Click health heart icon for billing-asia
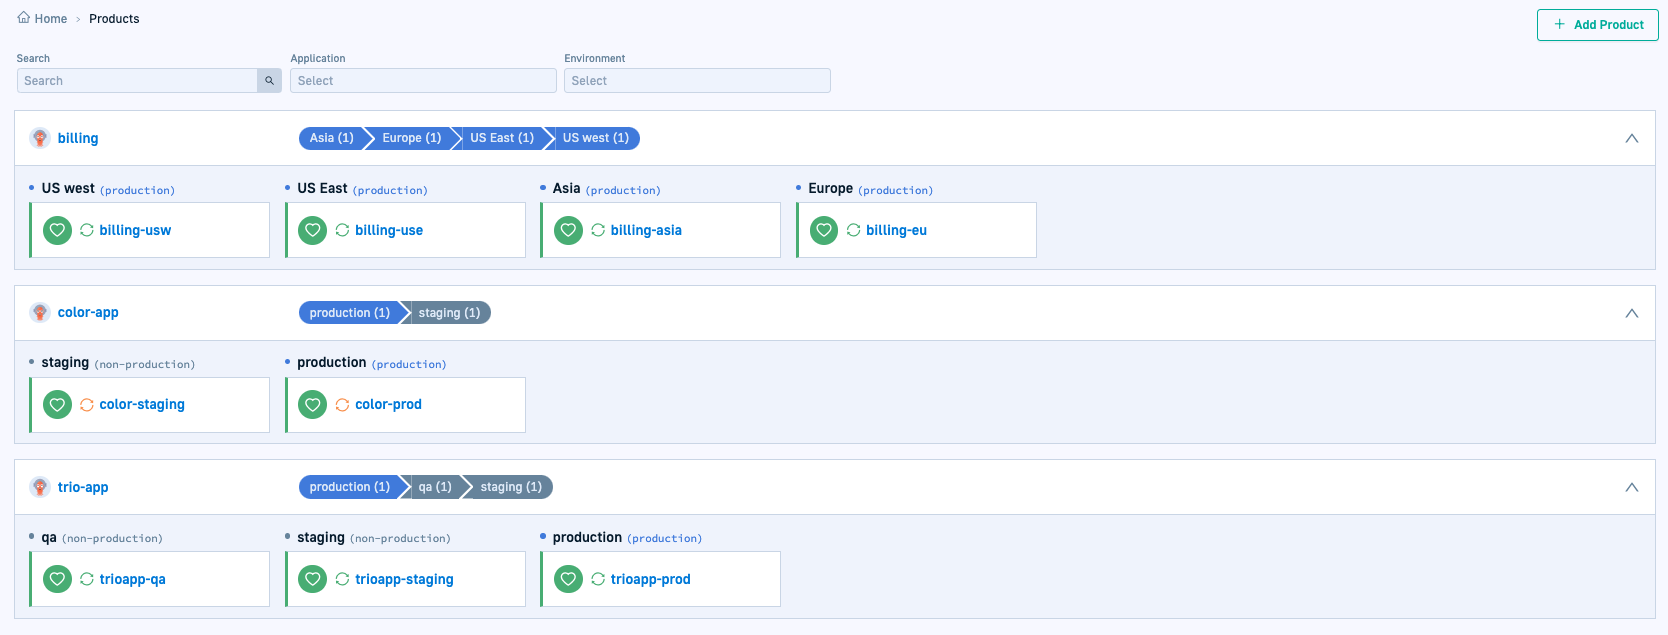 569,230
